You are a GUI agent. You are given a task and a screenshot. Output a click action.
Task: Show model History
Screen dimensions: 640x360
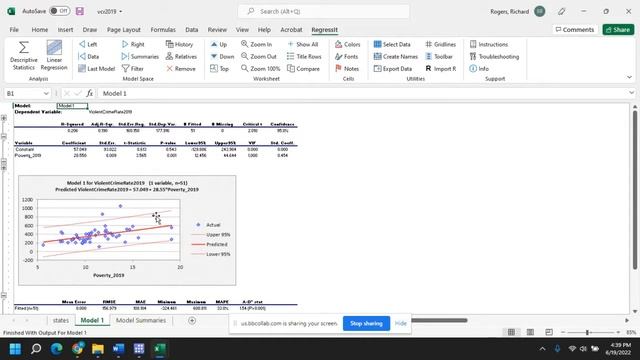click(x=179, y=44)
